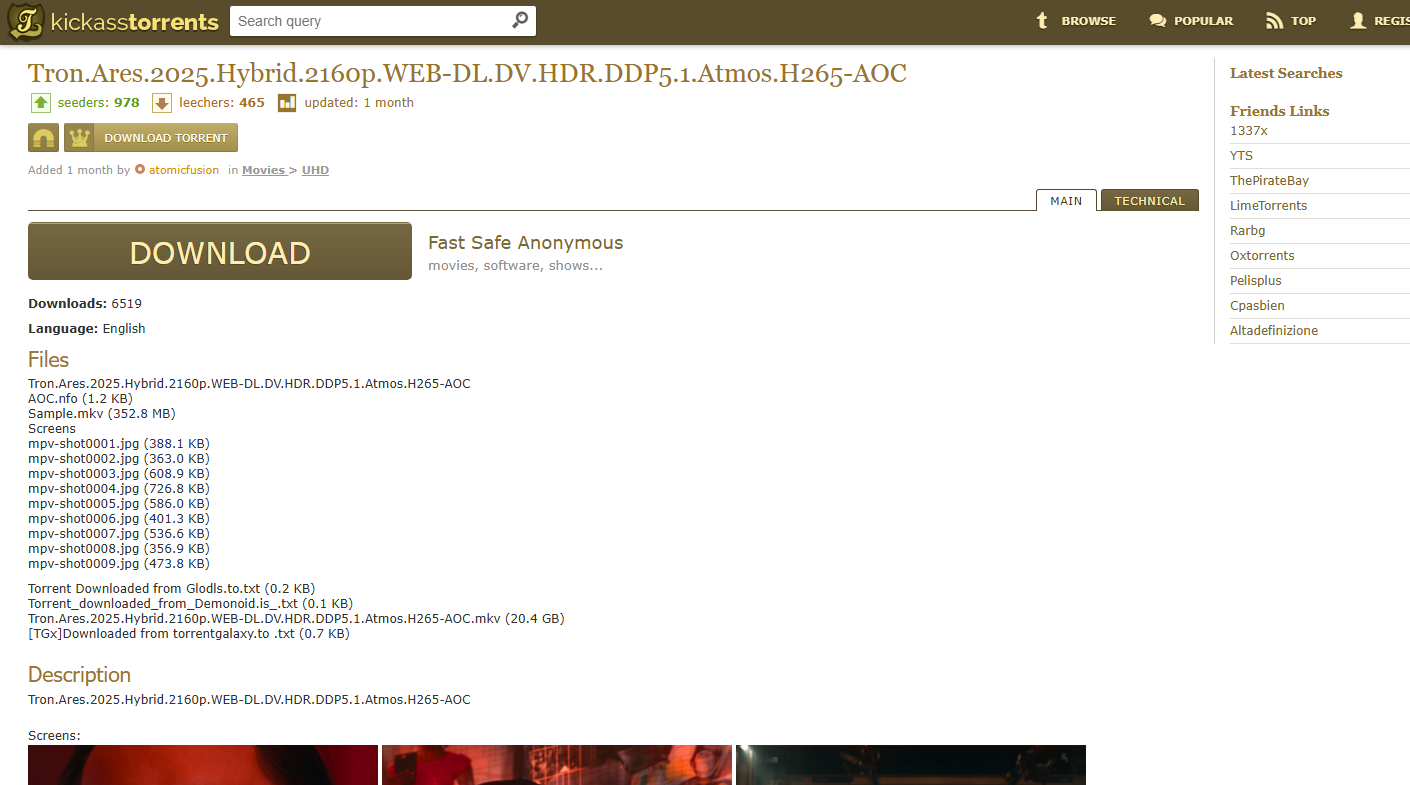This screenshot has width=1410, height=785.
Task: Click the magnifier search icon
Action: pos(519,21)
